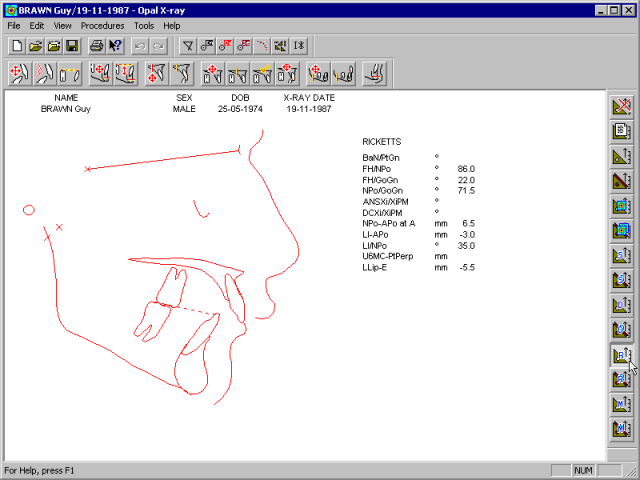Click the FH/GoGn value 22.0
640x480 pixels.
[466, 180]
